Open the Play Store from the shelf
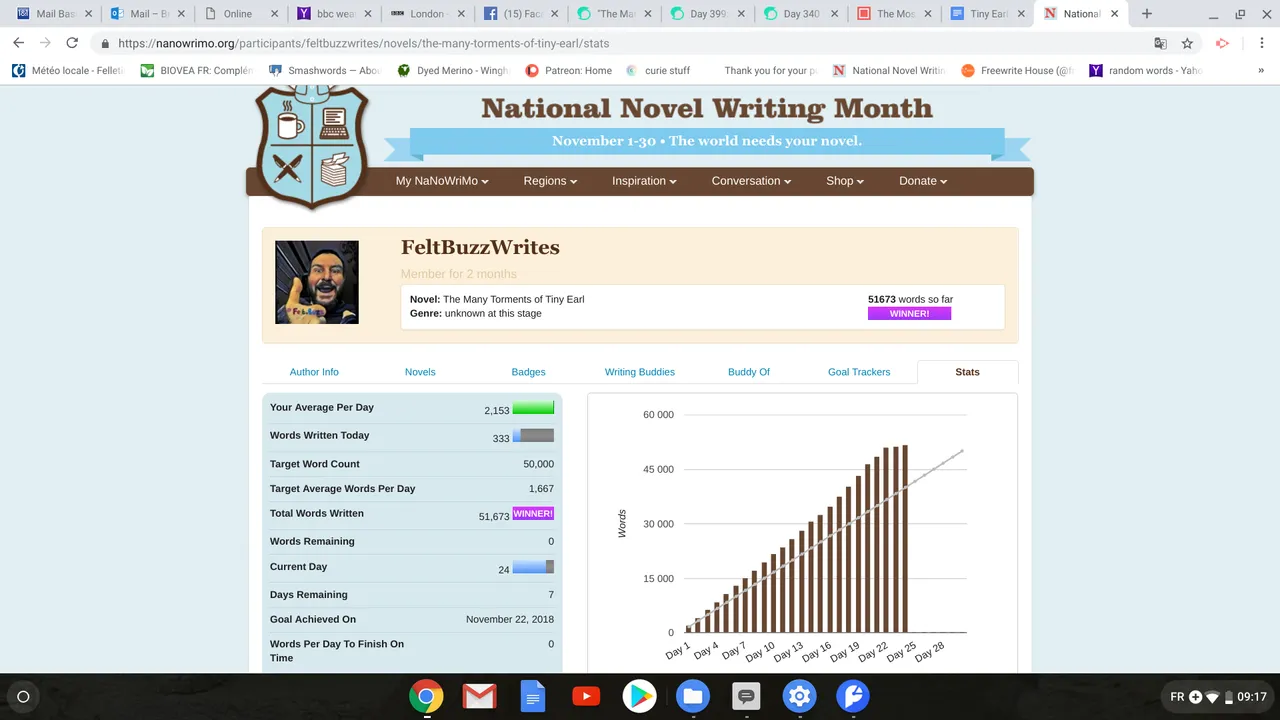 click(639, 696)
